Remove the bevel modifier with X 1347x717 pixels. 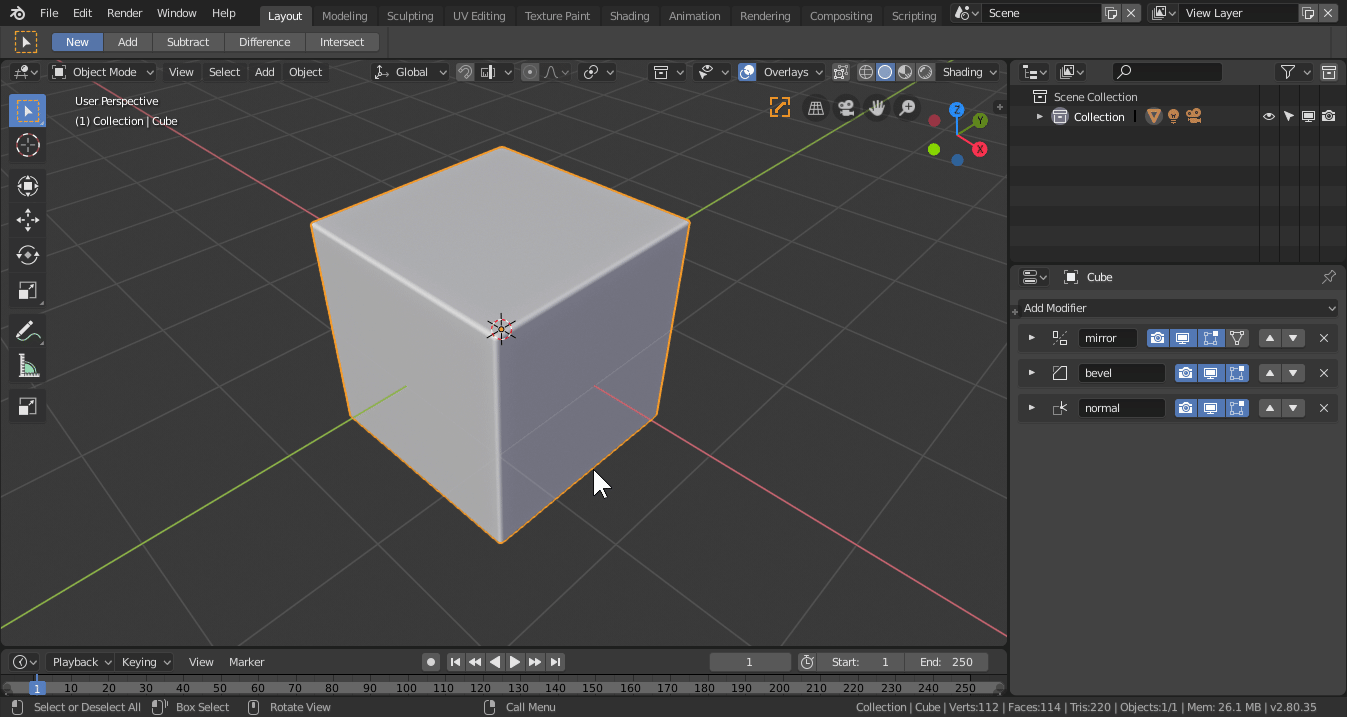point(1323,373)
